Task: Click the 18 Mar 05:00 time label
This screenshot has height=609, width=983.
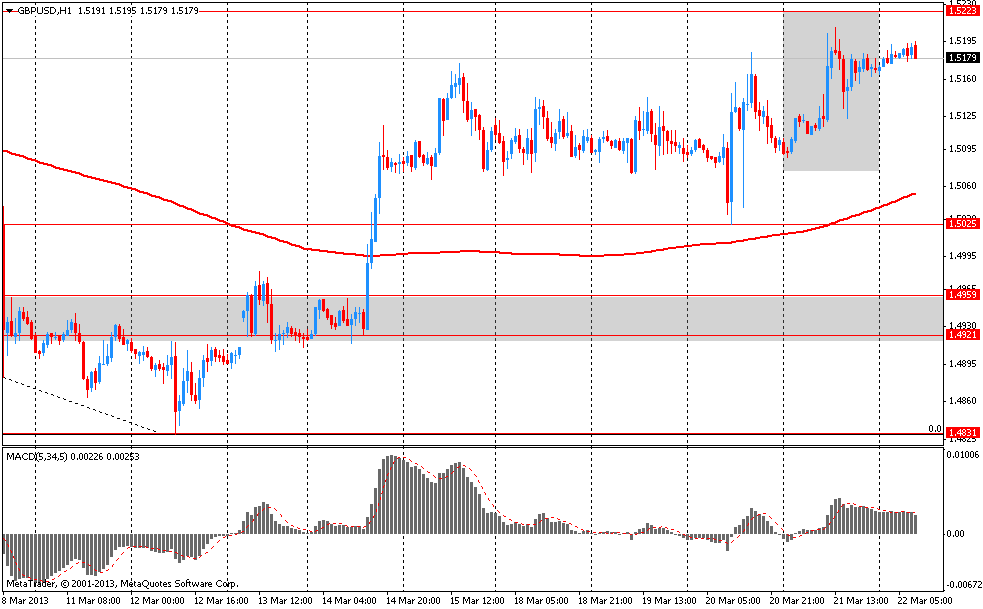Action: [x=539, y=601]
